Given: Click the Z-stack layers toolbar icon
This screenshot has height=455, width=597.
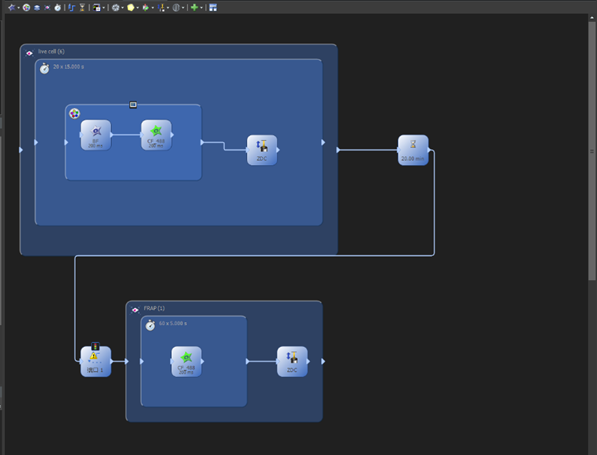Looking at the screenshot, I should tap(37, 7).
